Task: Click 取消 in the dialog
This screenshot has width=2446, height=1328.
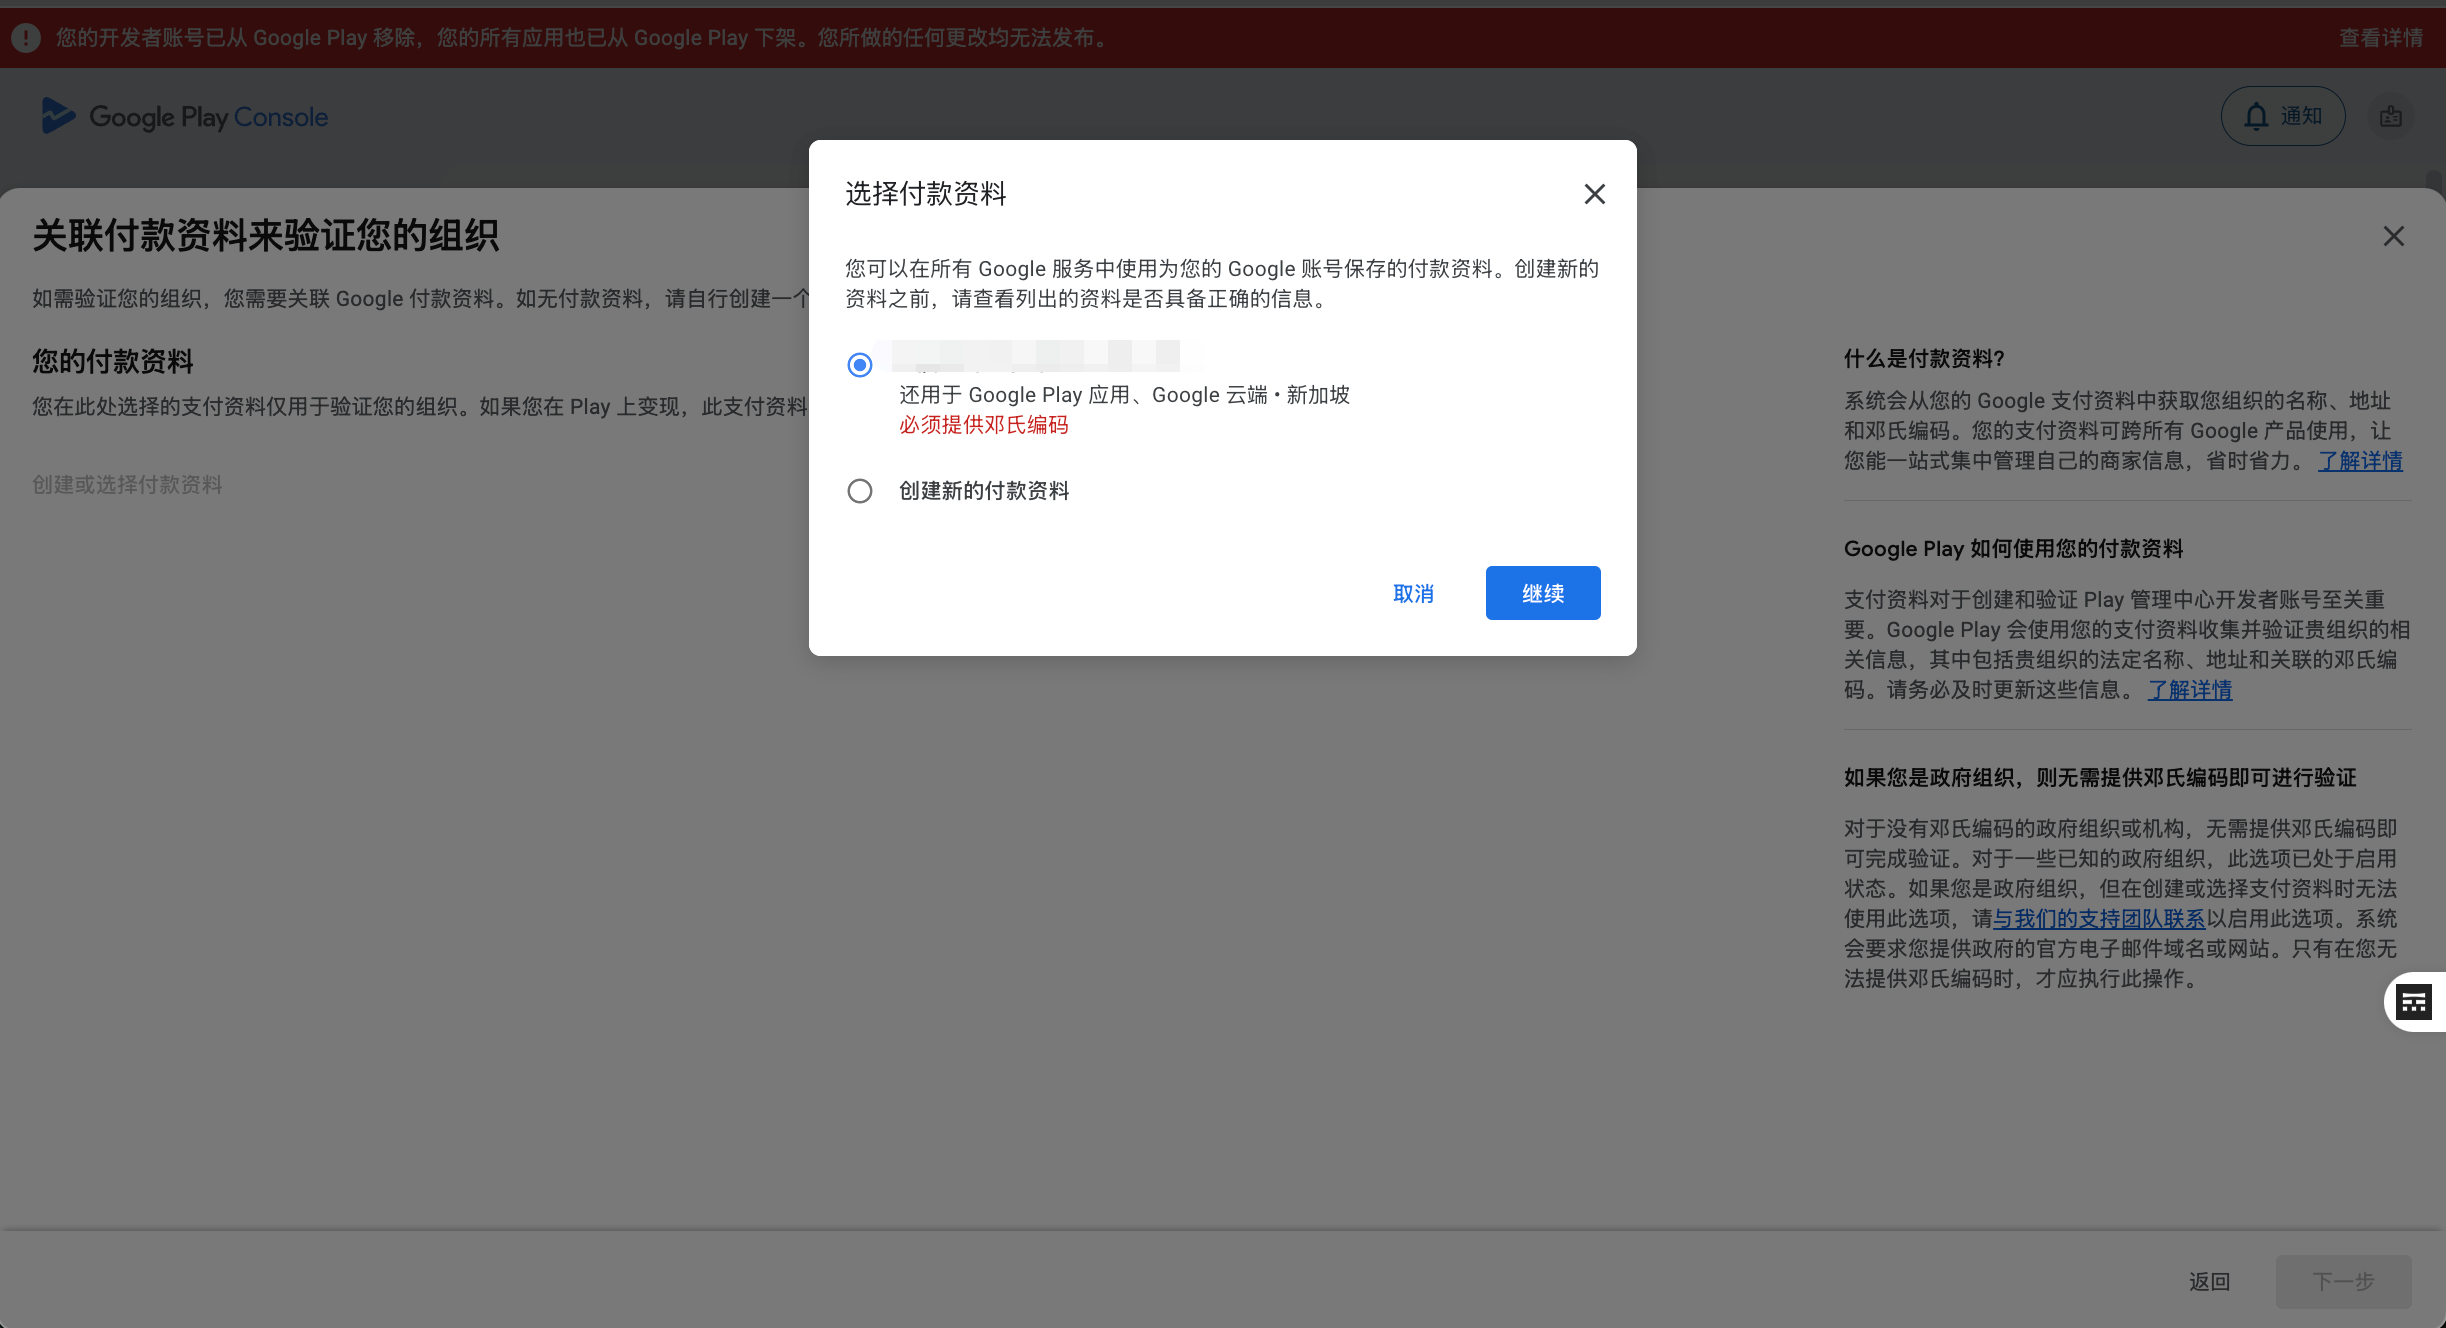Action: coord(1412,594)
